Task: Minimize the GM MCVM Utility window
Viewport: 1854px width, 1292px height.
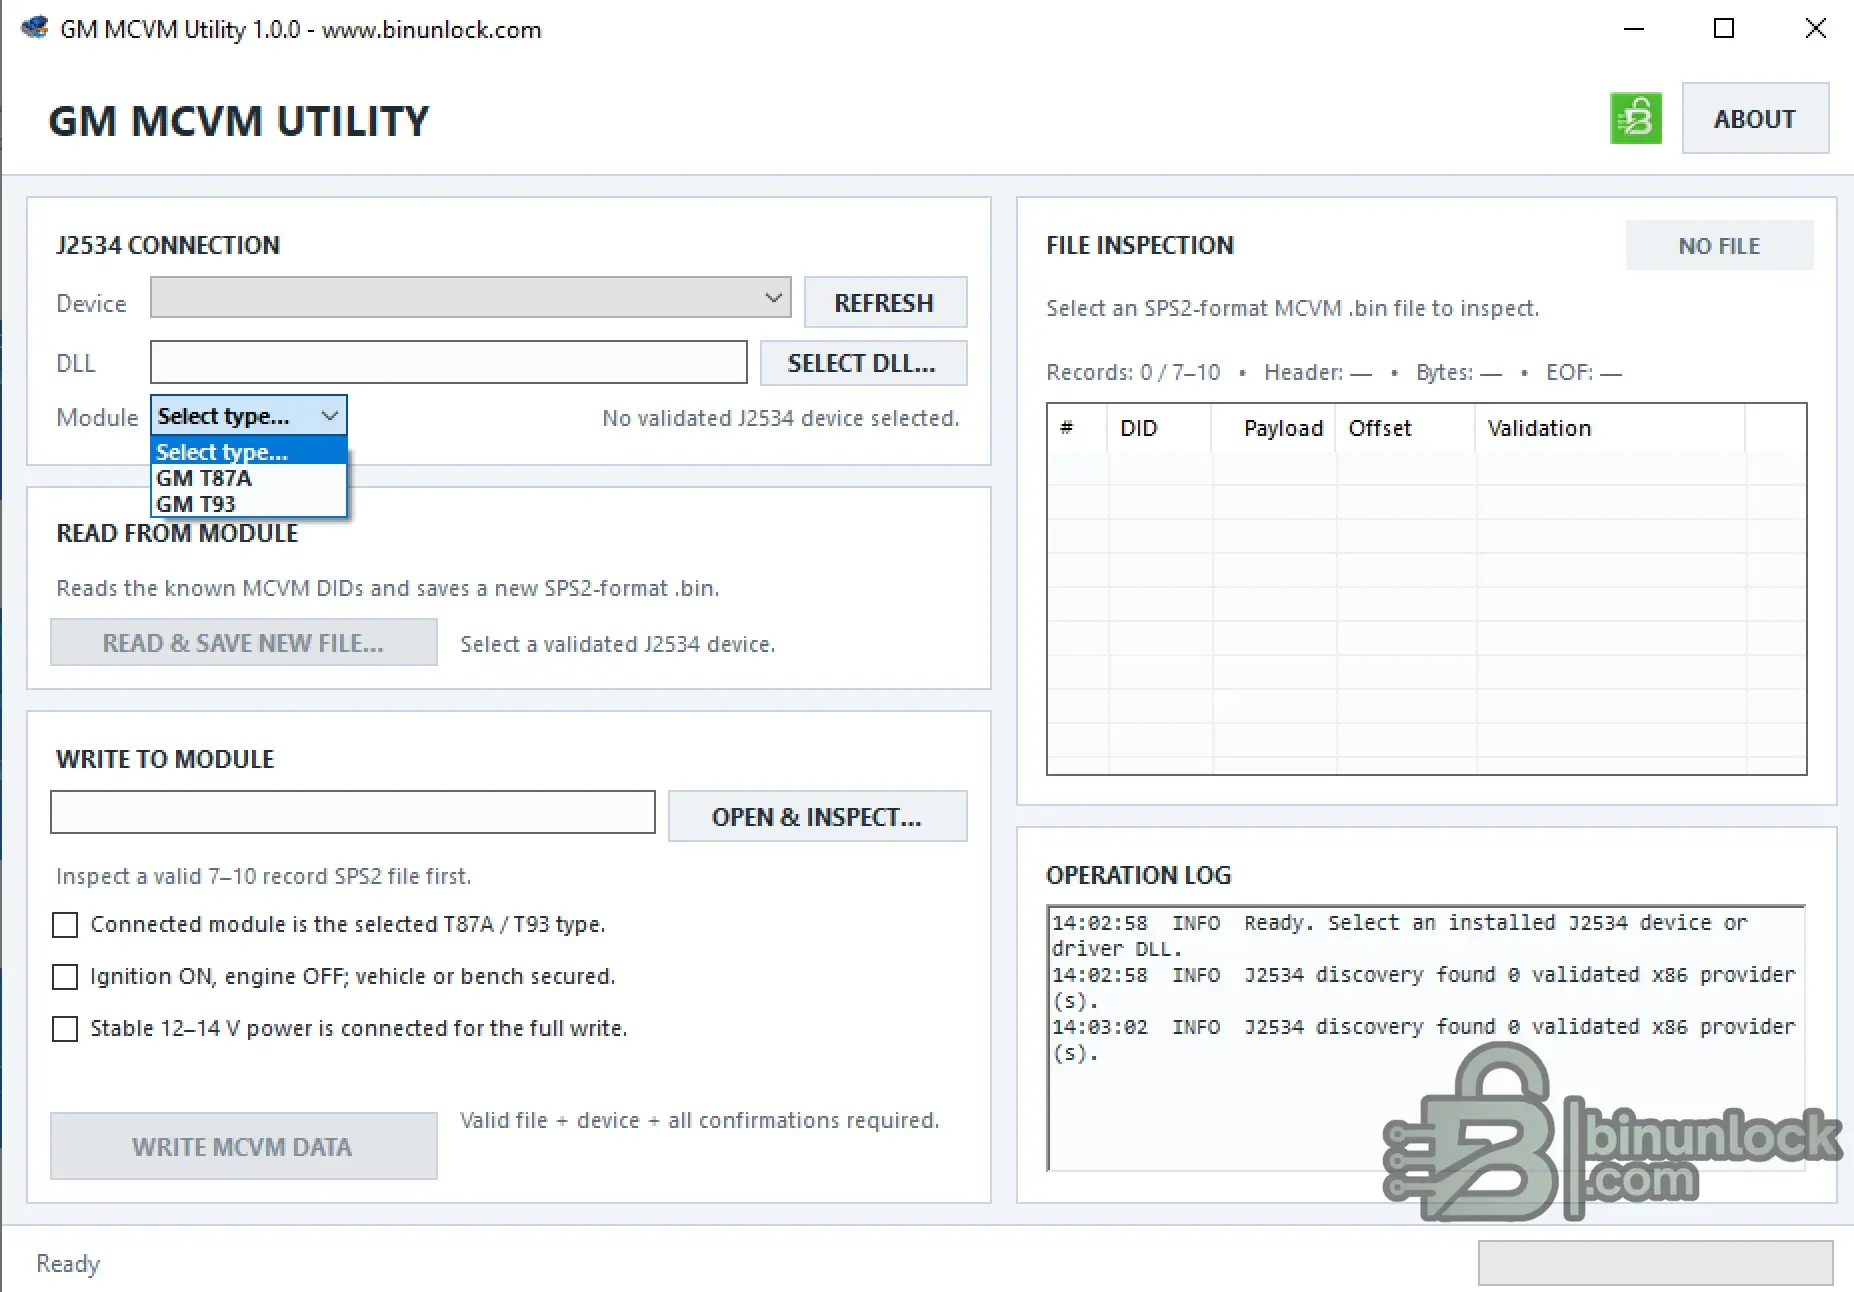Action: (x=1634, y=29)
